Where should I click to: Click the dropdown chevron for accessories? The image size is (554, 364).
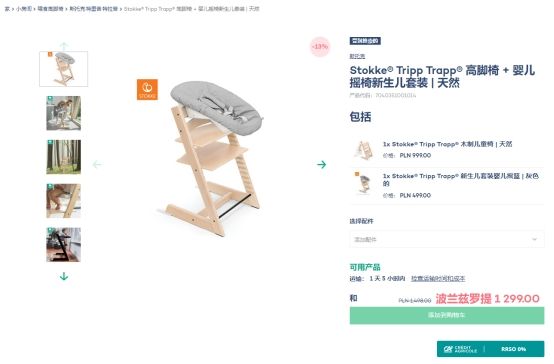[x=535, y=240]
